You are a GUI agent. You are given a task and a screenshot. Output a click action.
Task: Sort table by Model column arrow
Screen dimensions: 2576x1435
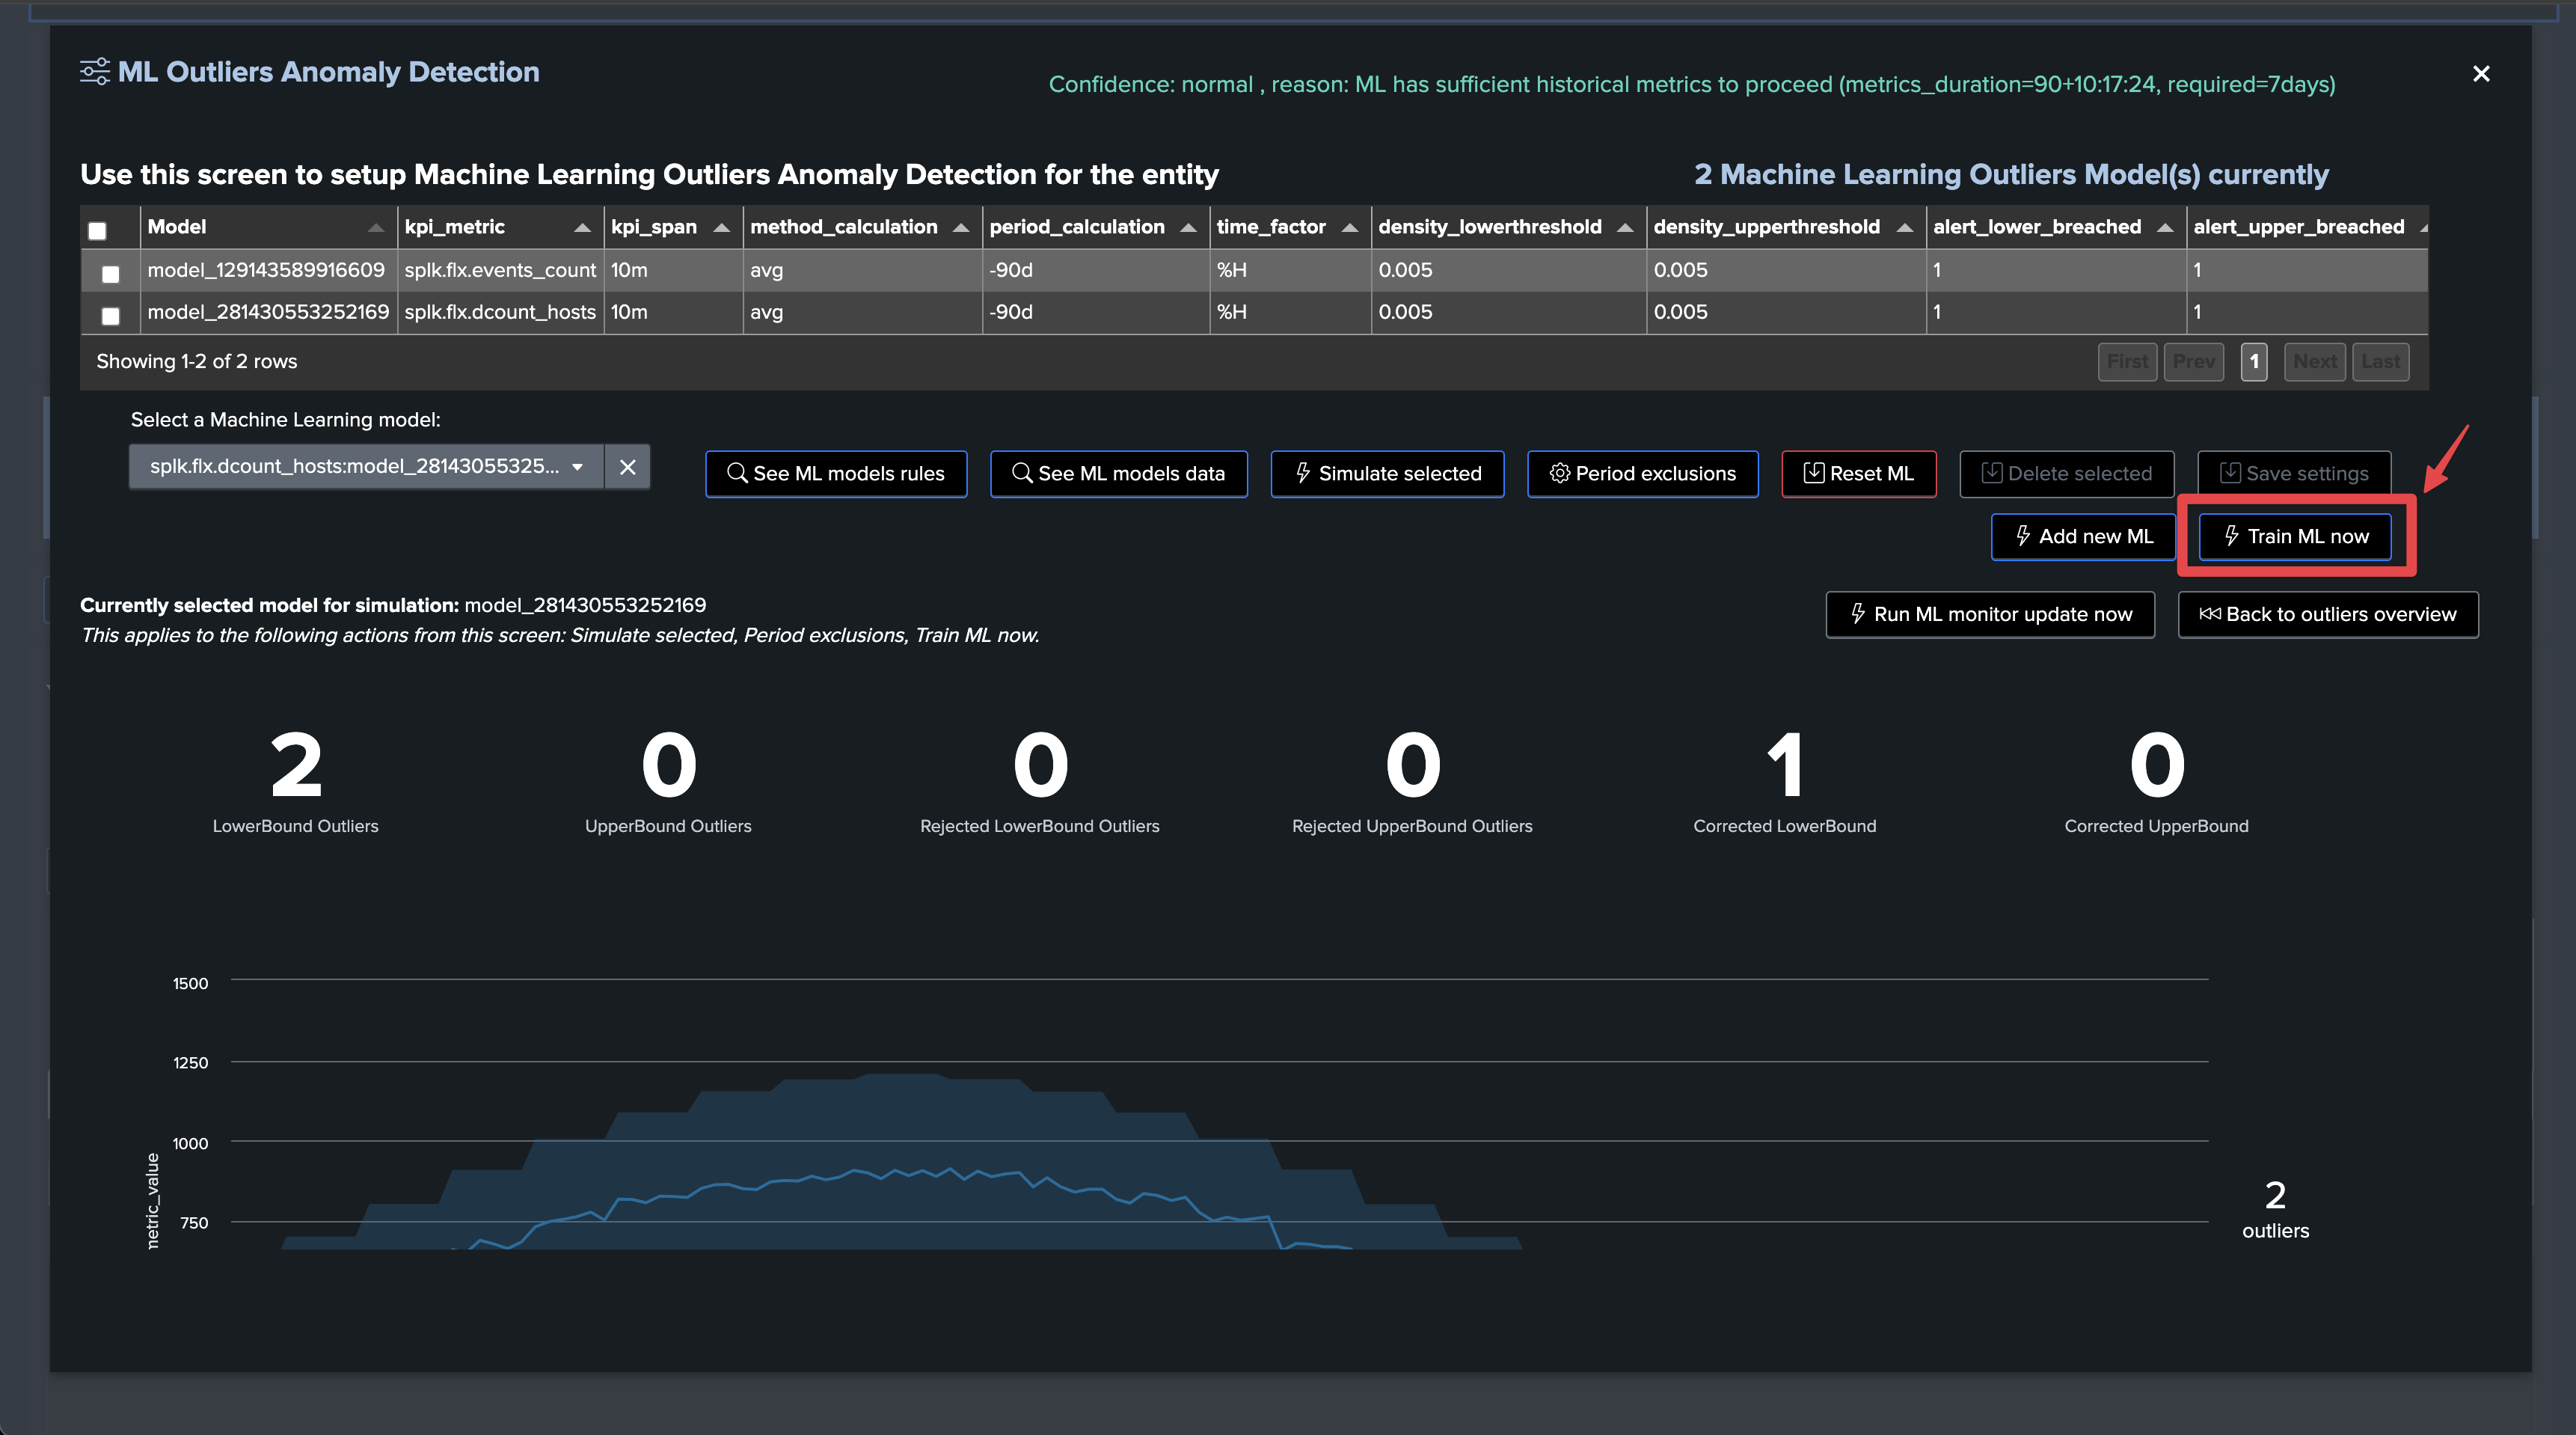click(x=376, y=228)
